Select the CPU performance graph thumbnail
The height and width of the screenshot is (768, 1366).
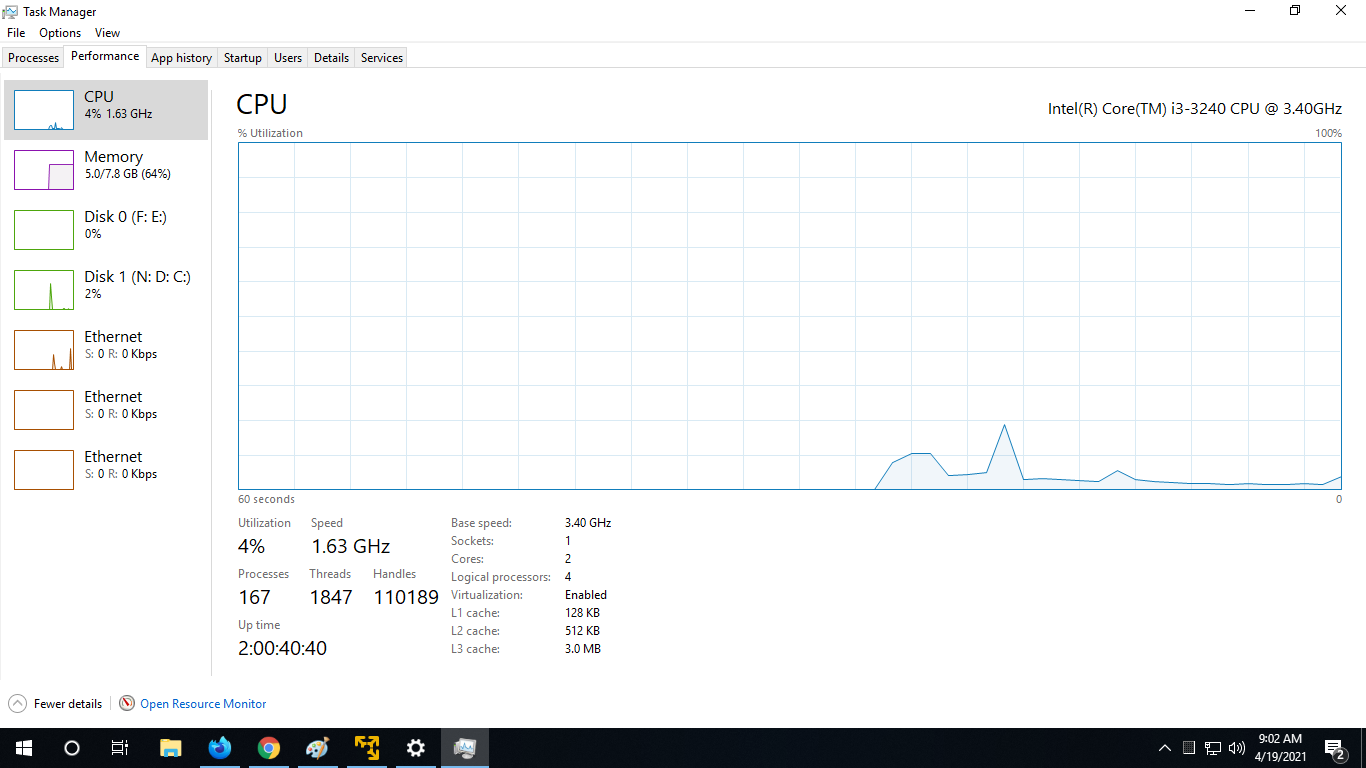(44, 110)
